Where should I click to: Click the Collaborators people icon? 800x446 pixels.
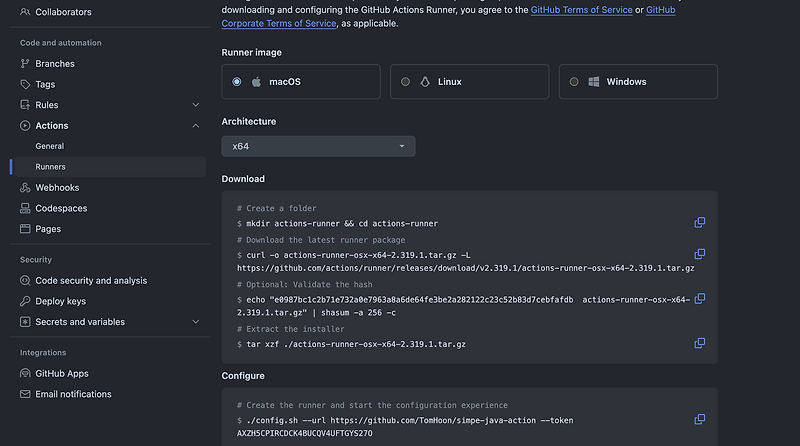[25, 12]
